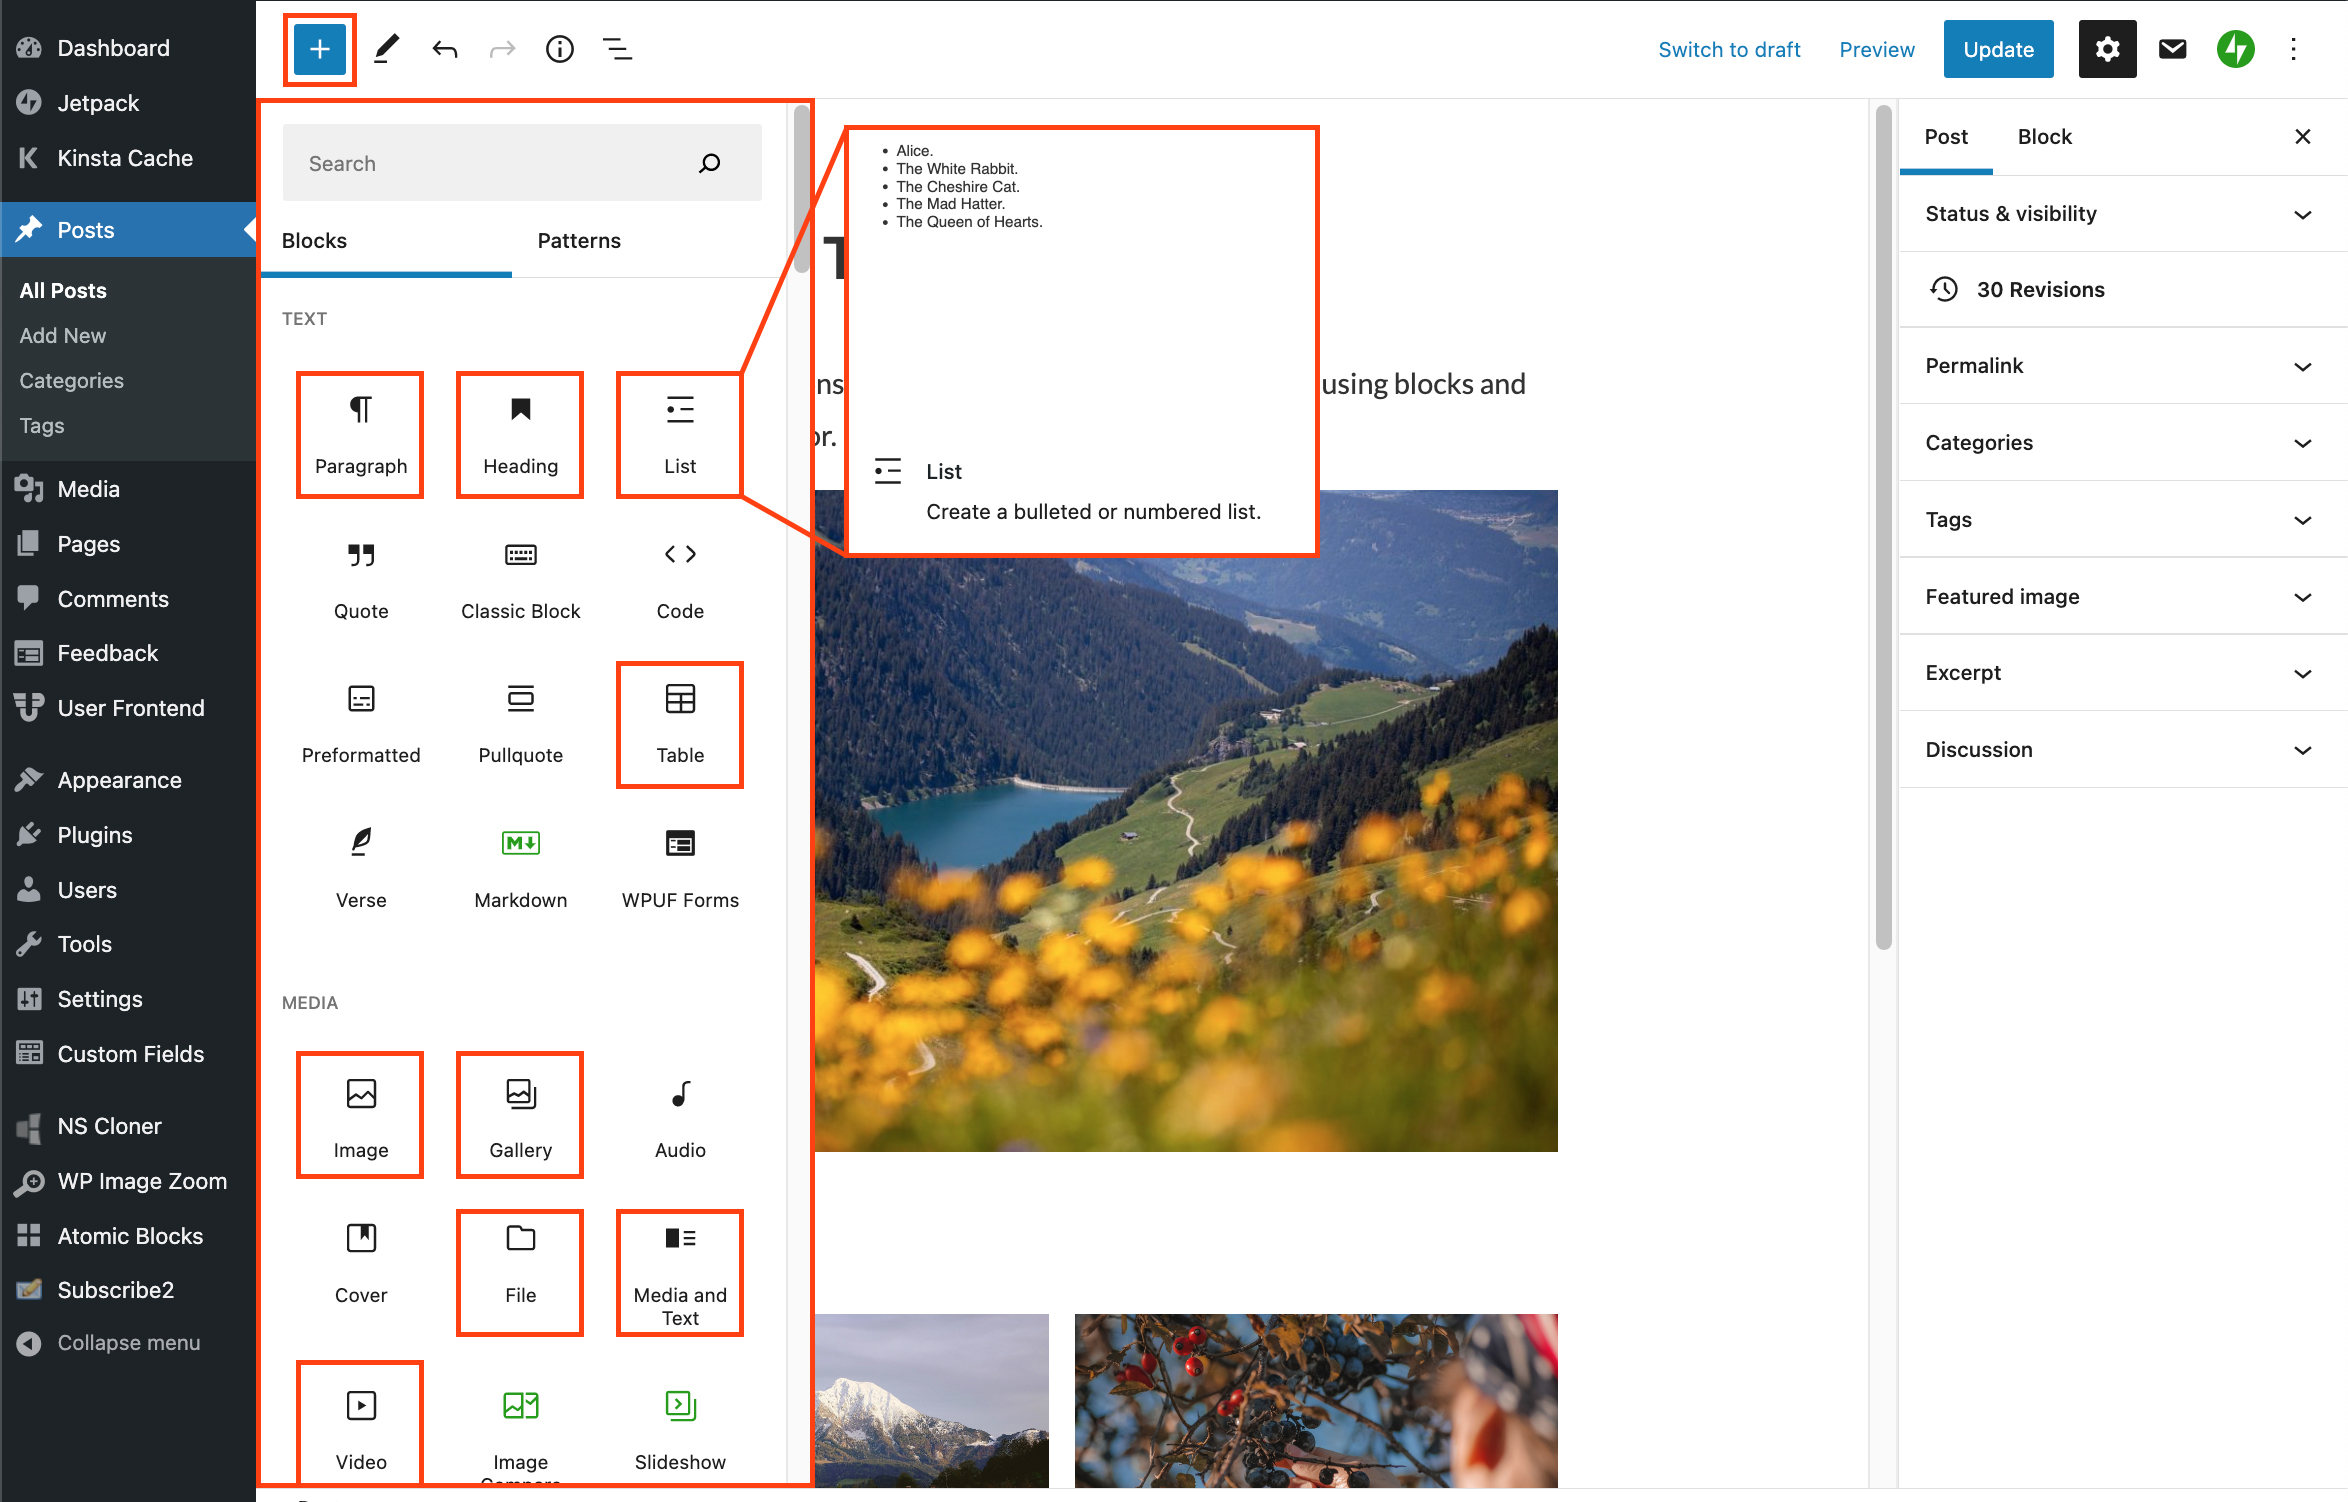This screenshot has height=1502, width=2348.
Task: Open the Jetpack lightning icon
Action: [2235, 49]
